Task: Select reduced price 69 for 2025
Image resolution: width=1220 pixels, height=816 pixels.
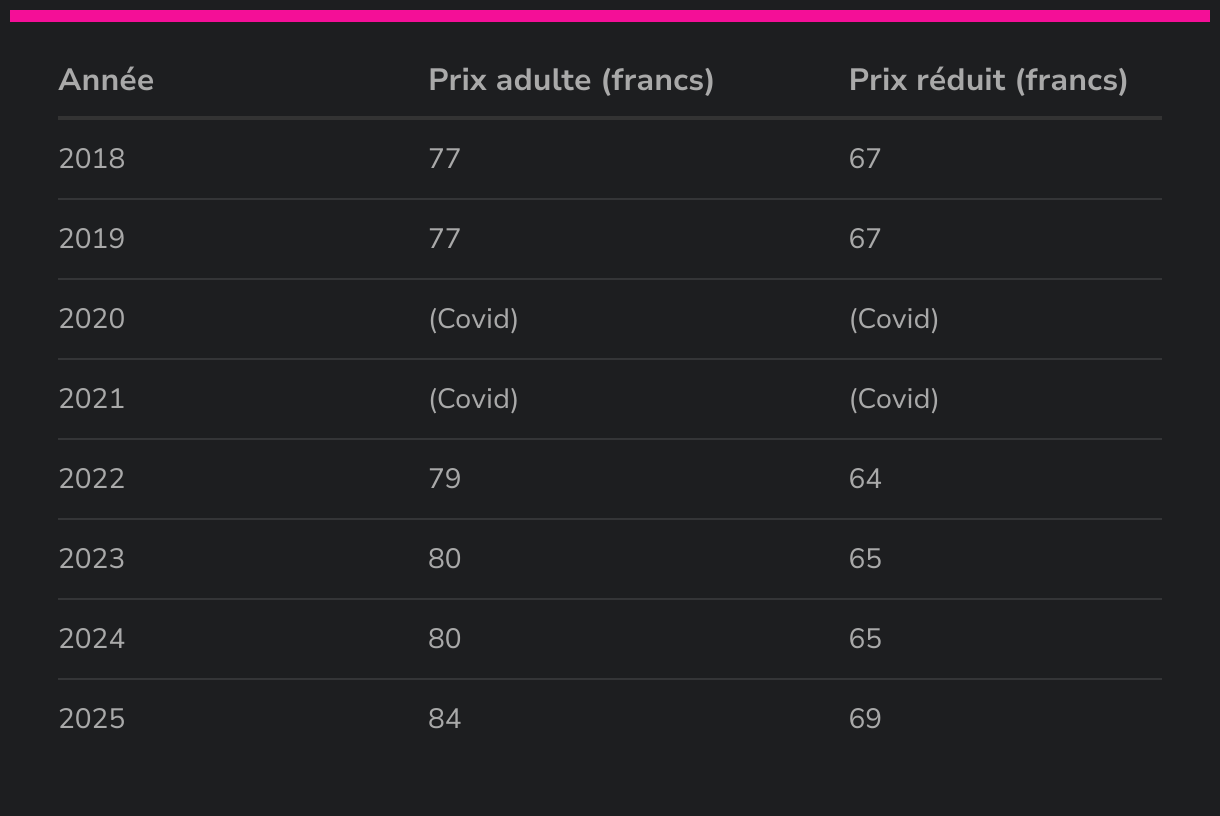Action: click(x=865, y=719)
